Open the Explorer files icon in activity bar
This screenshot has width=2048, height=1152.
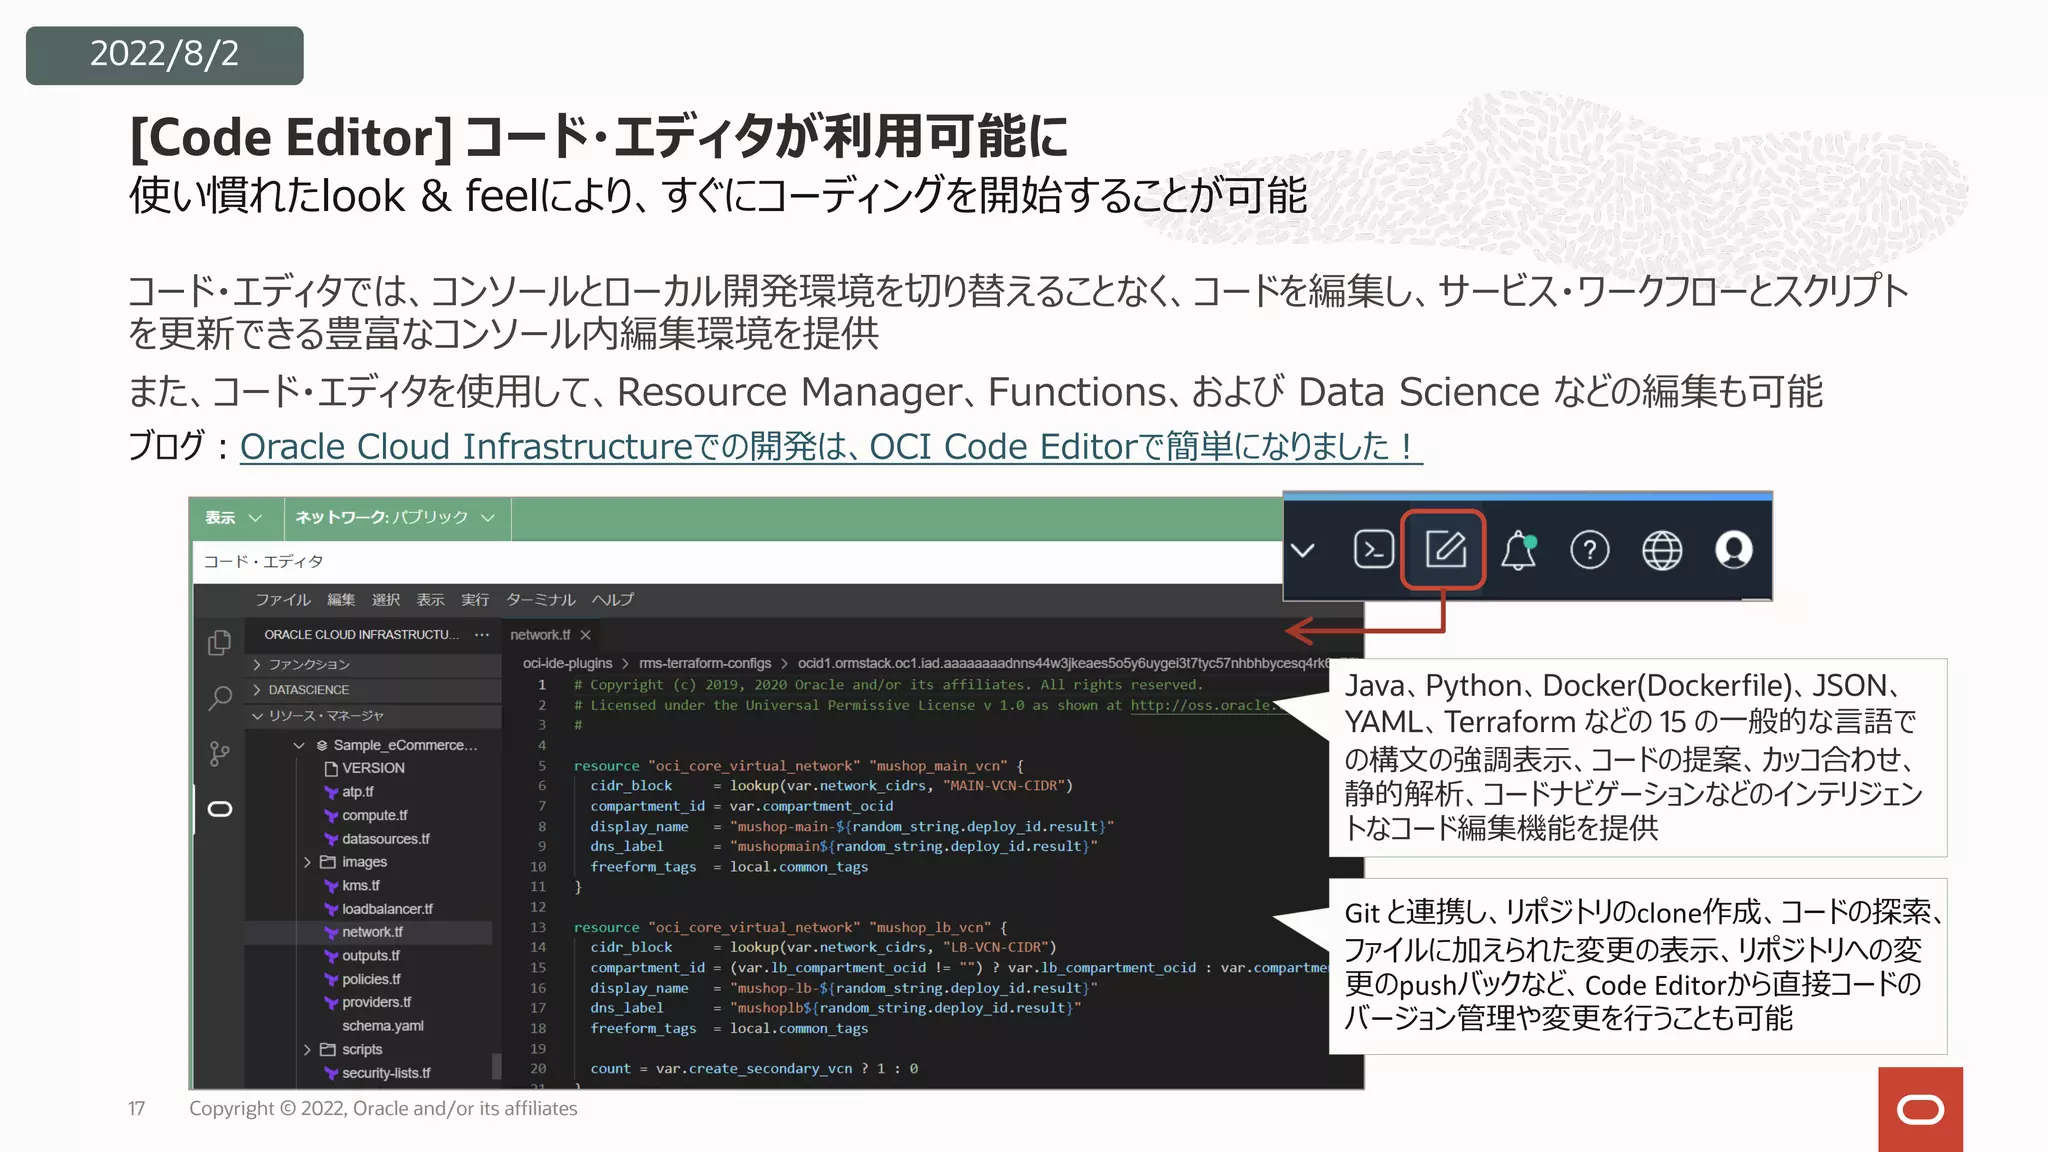pos(219,642)
